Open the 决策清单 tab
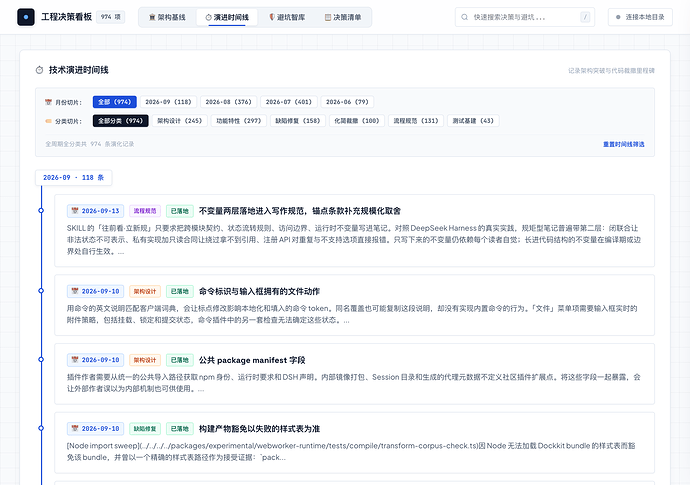The height and width of the screenshot is (485, 690). pos(343,17)
